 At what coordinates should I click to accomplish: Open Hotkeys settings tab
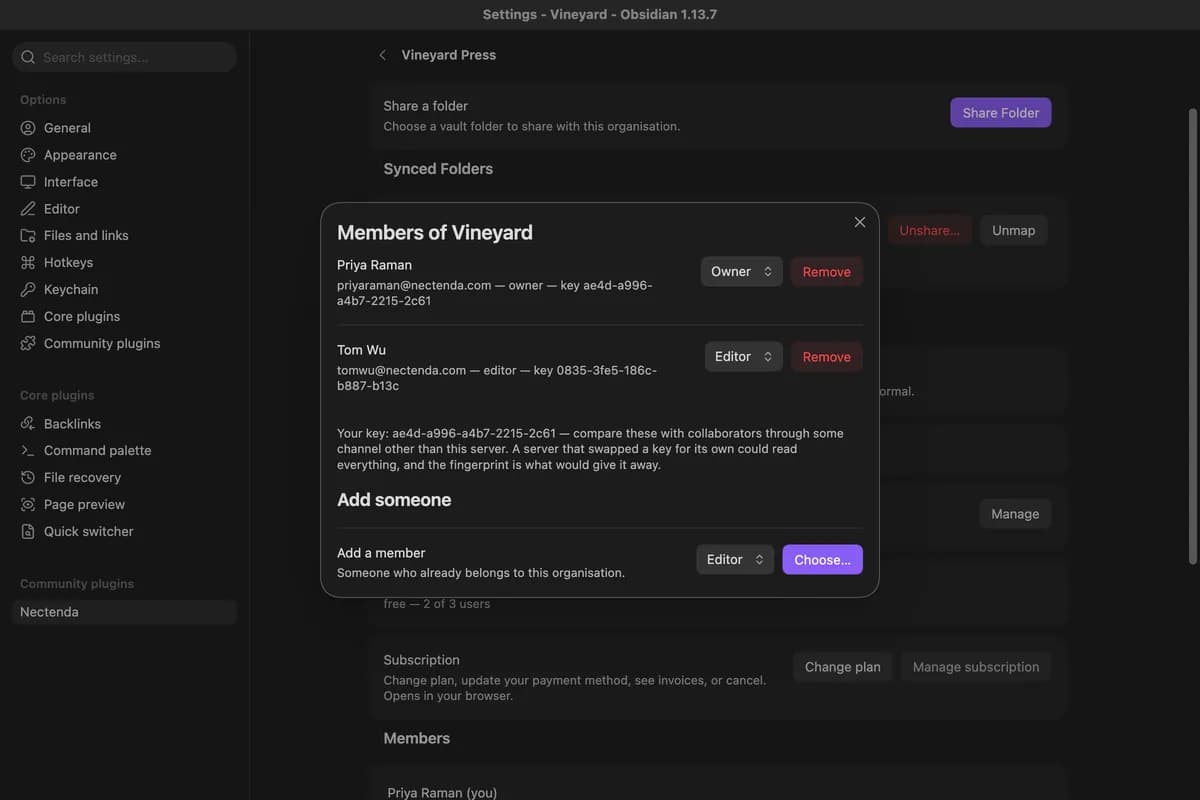(124, 262)
